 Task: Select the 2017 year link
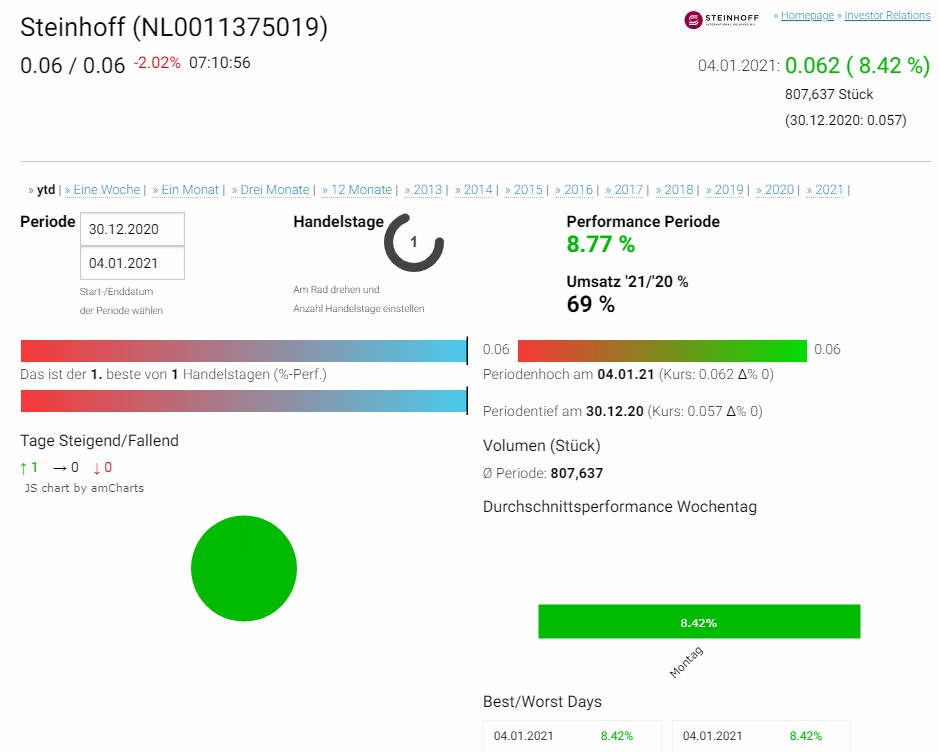coord(628,190)
